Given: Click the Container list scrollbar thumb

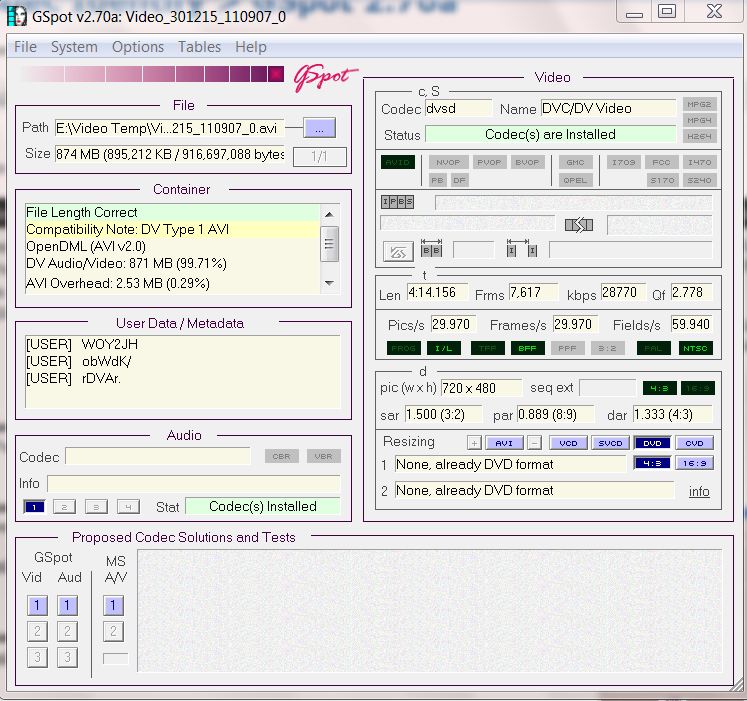Looking at the screenshot, I should (x=329, y=244).
